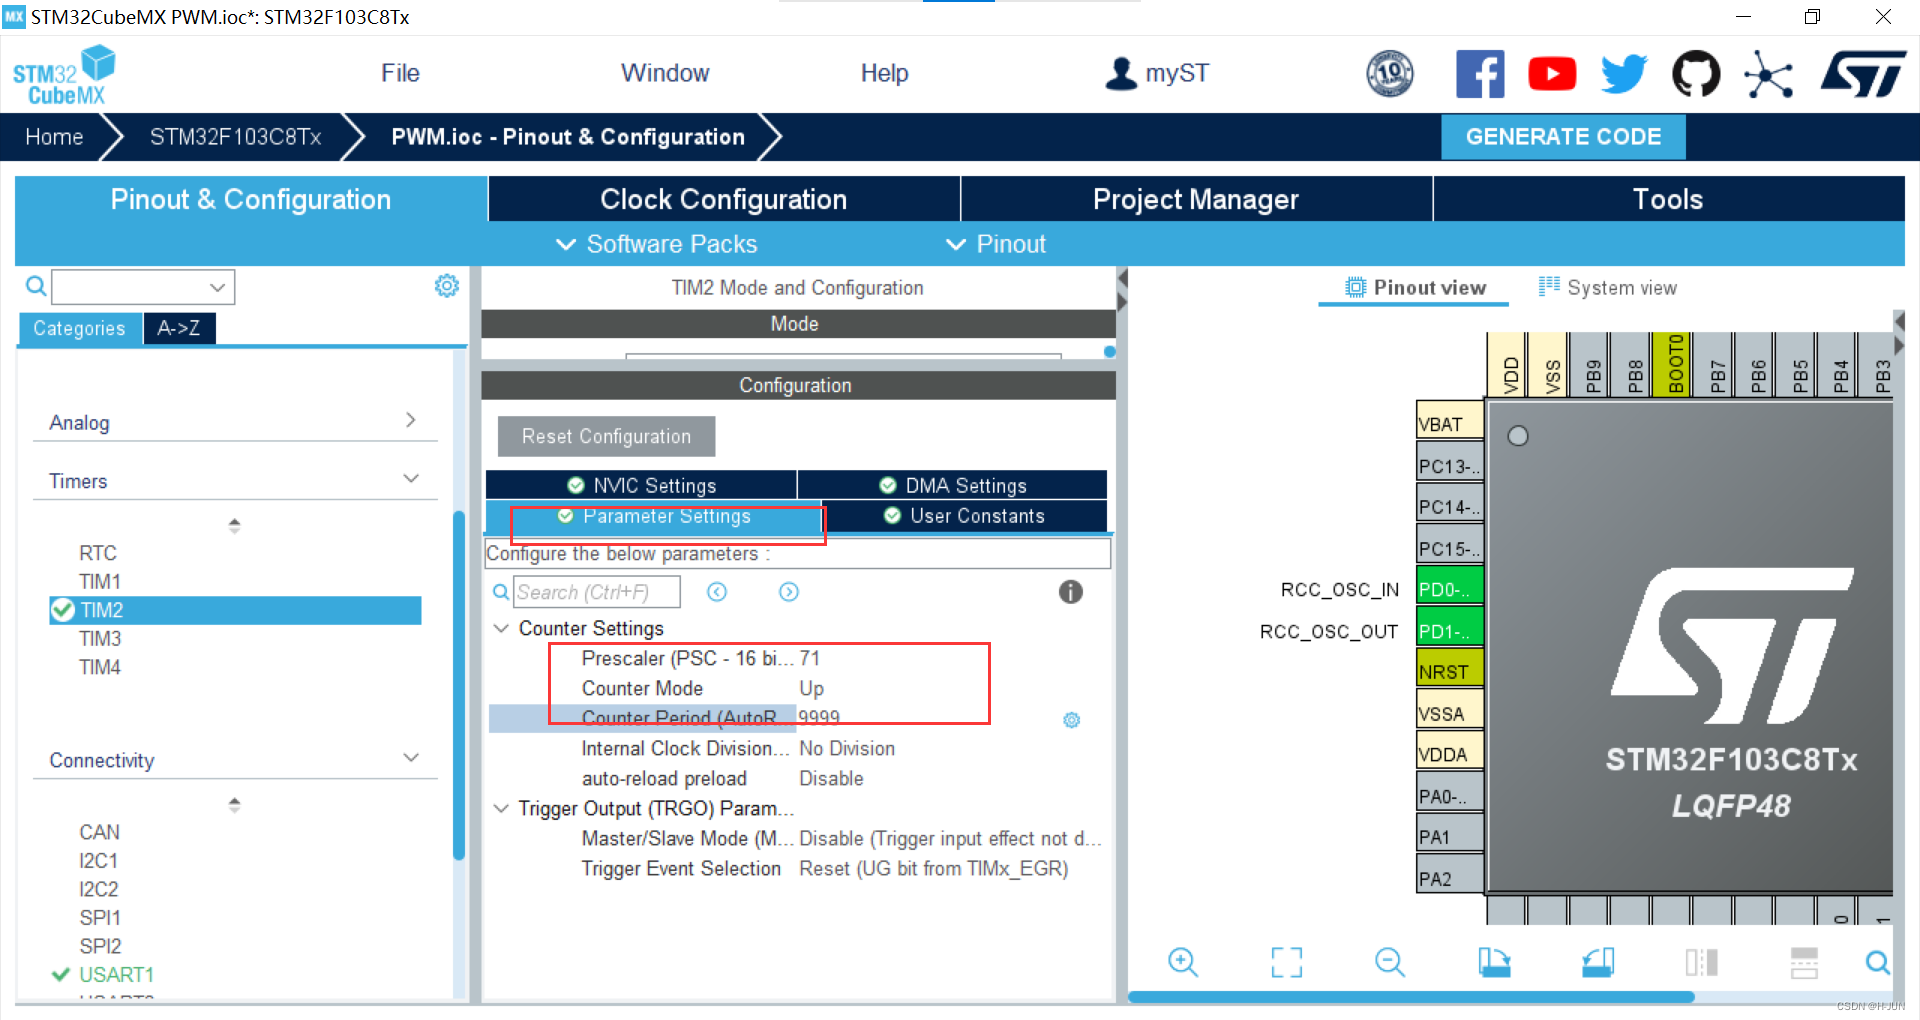Select USART1 in Connectivity list
The width and height of the screenshot is (1920, 1020).
116,974
